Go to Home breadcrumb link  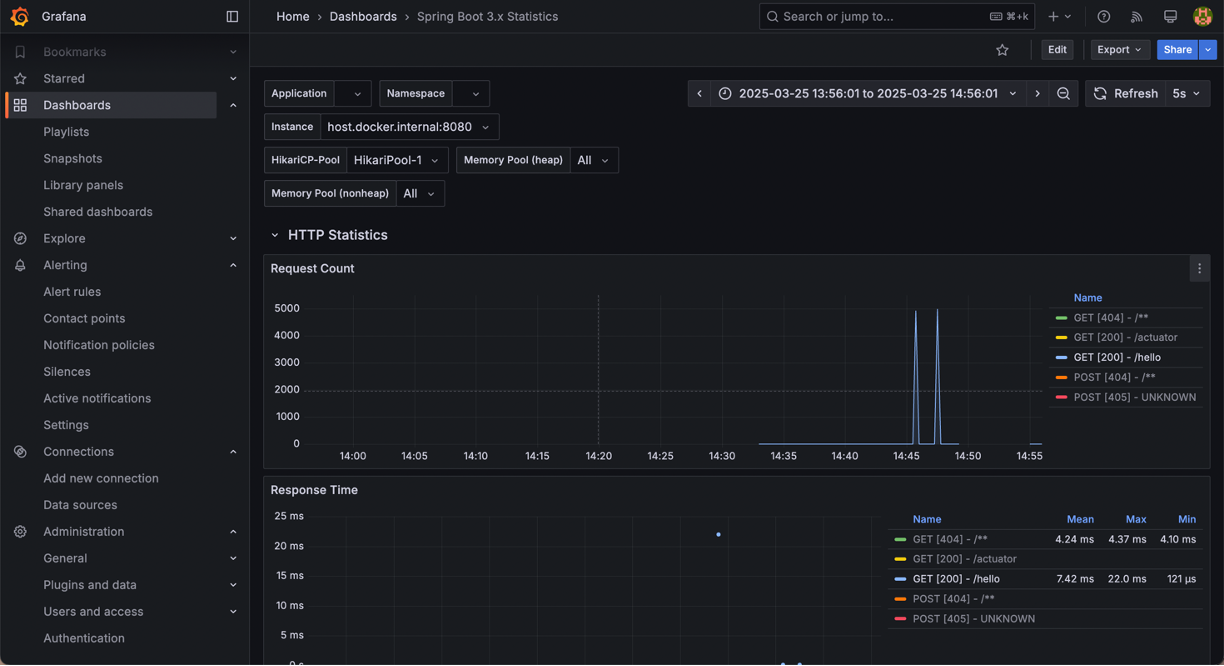[x=293, y=16]
